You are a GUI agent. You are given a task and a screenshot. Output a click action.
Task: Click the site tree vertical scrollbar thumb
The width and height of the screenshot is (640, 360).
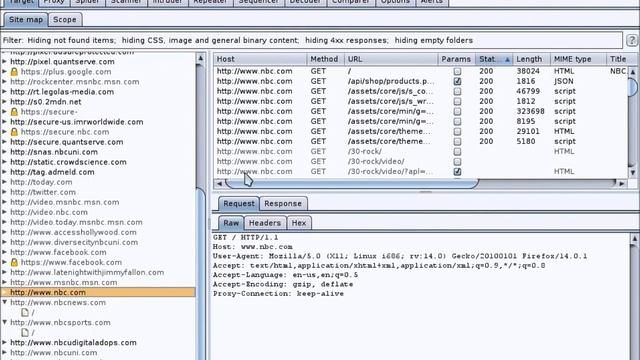[201, 273]
